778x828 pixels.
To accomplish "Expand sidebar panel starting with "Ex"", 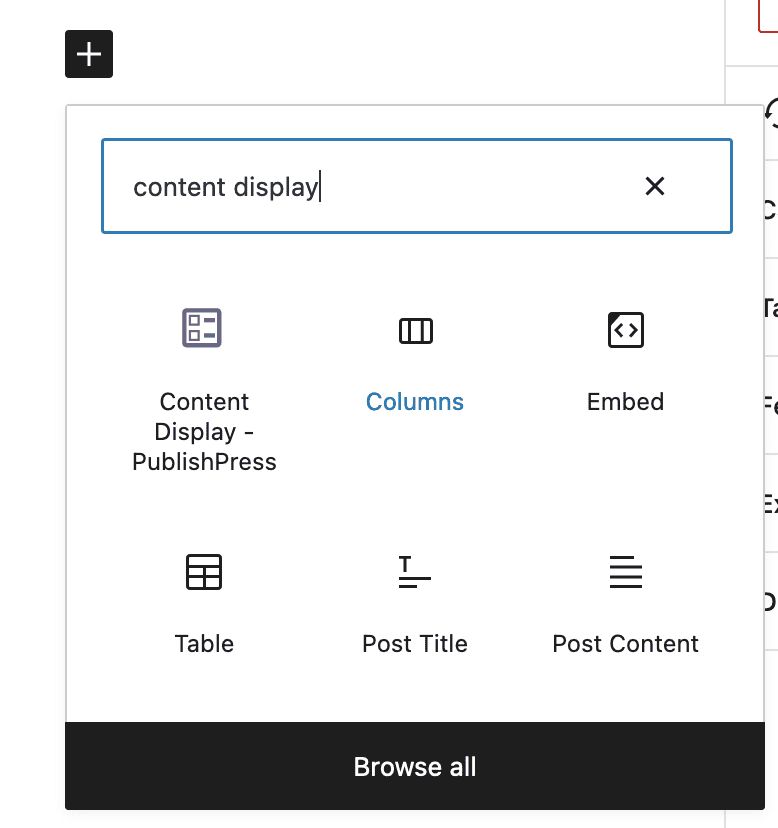I will [771, 503].
